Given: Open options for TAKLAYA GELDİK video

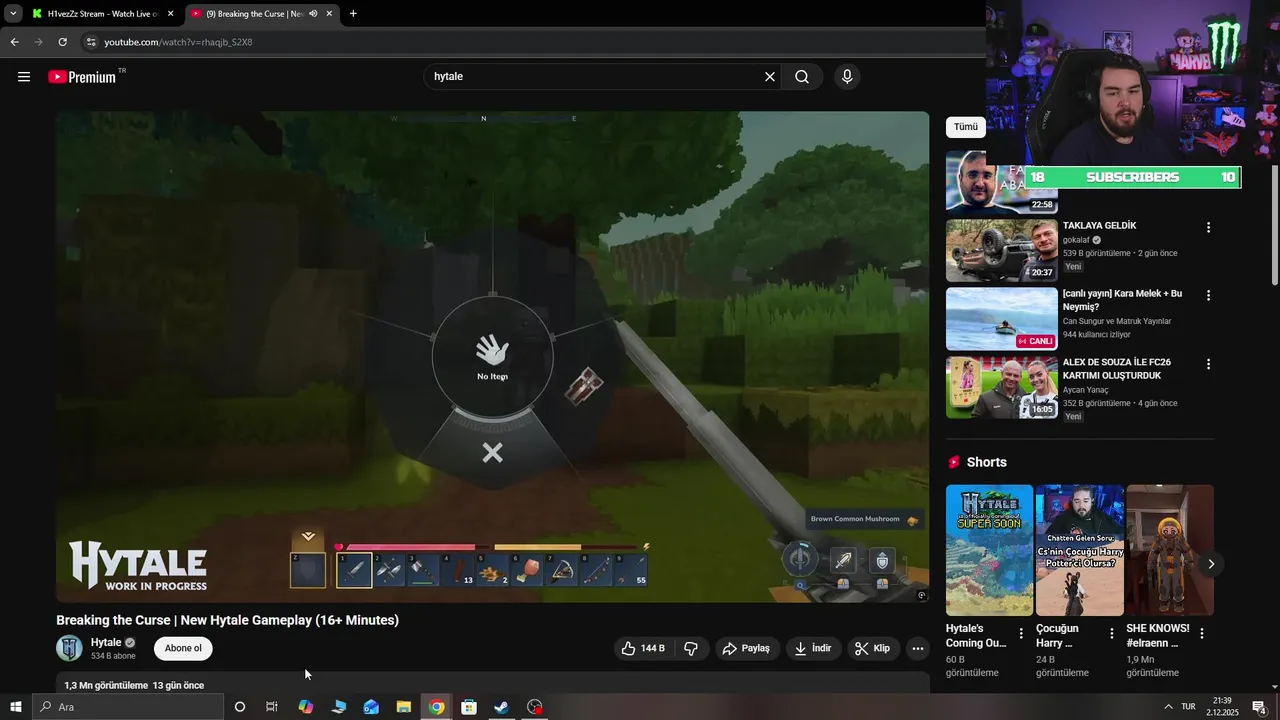Looking at the screenshot, I should pyautogui.click(x=1208, y=228).
